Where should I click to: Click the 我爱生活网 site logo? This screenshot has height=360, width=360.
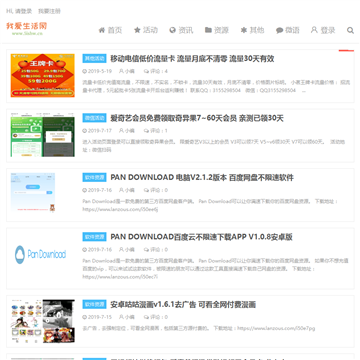(x=27, y=28)
